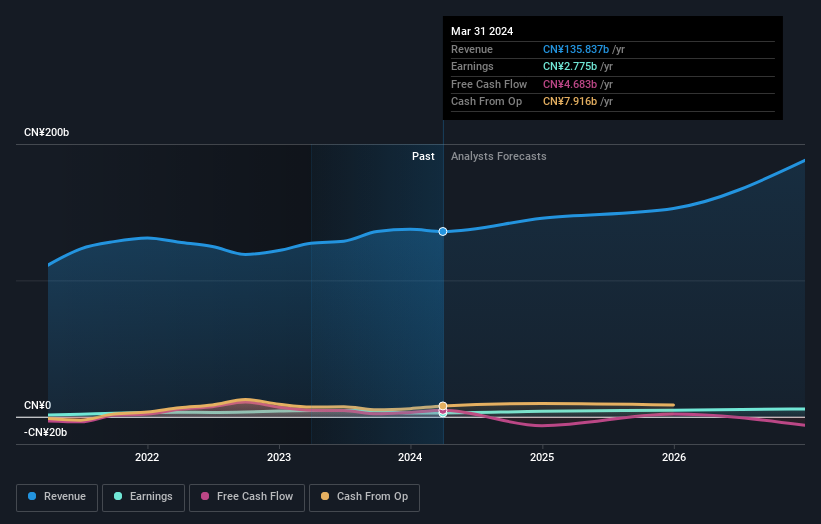Click the orange Cash From Op legend dot
The image size is (821, 524).
pyautogui.click(x=325, y=496)
